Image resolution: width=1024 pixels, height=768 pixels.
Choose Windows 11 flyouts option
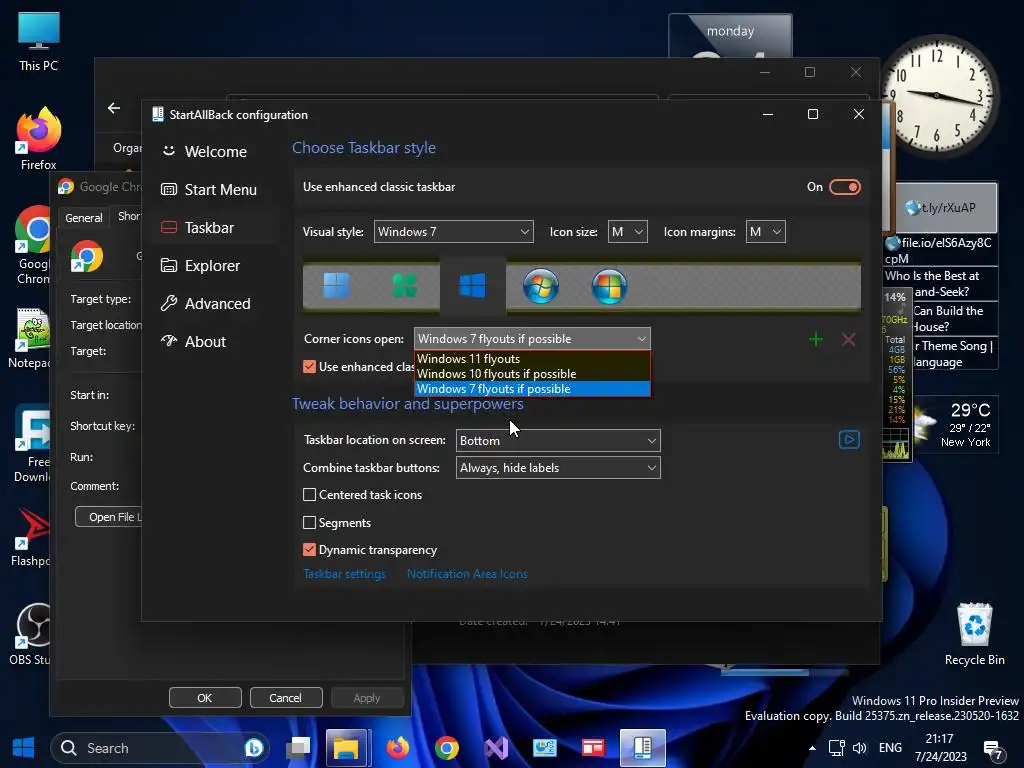pos(532,359)
